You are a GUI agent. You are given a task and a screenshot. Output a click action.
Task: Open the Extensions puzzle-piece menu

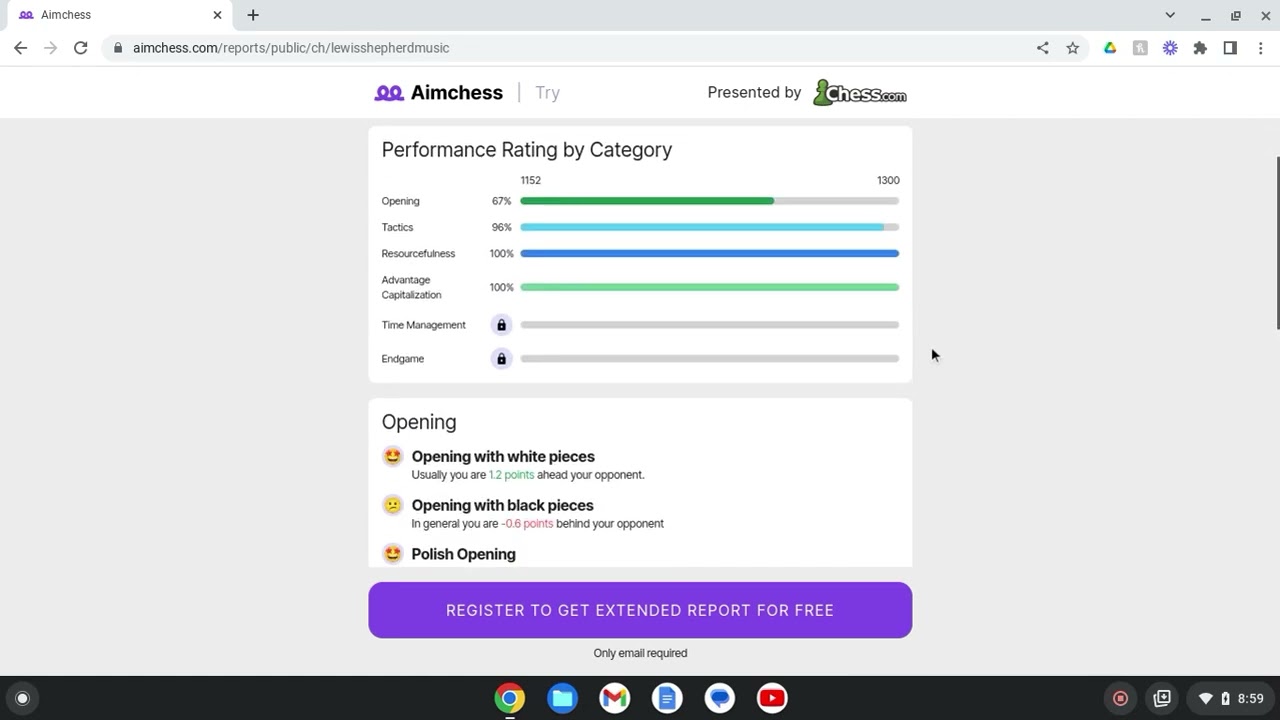pyautogui.click(x=1200, y=48)
